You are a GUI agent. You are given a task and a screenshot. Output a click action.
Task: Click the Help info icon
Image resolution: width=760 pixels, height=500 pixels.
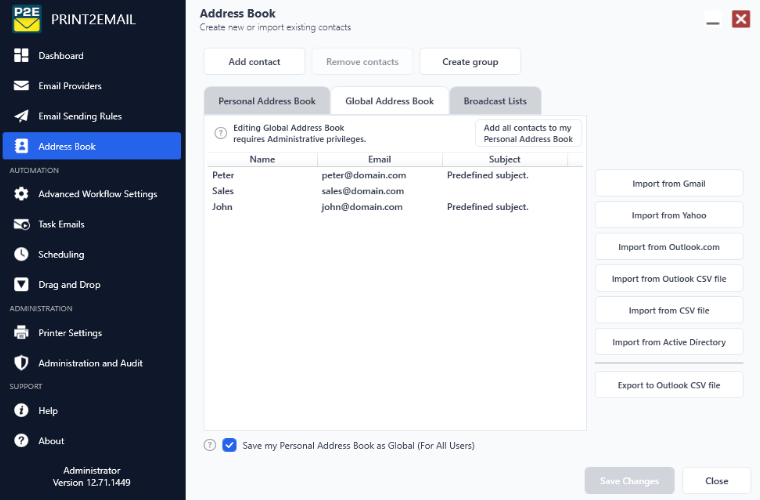click(x=21, y=410)
